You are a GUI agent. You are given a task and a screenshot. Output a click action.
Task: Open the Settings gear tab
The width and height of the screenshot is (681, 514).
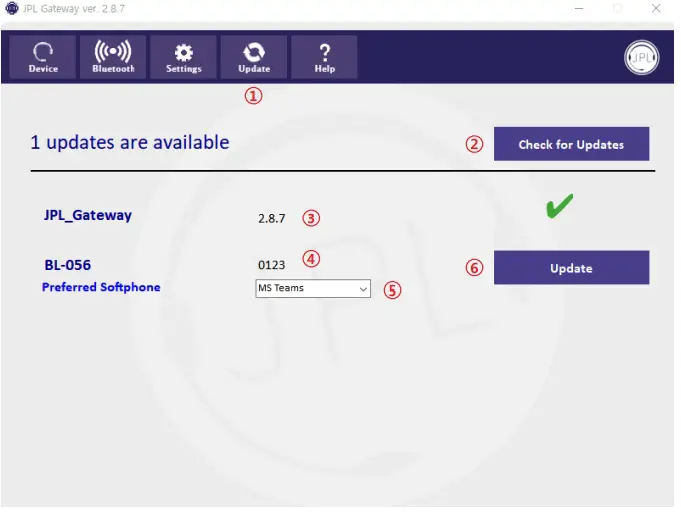[183, 57]
